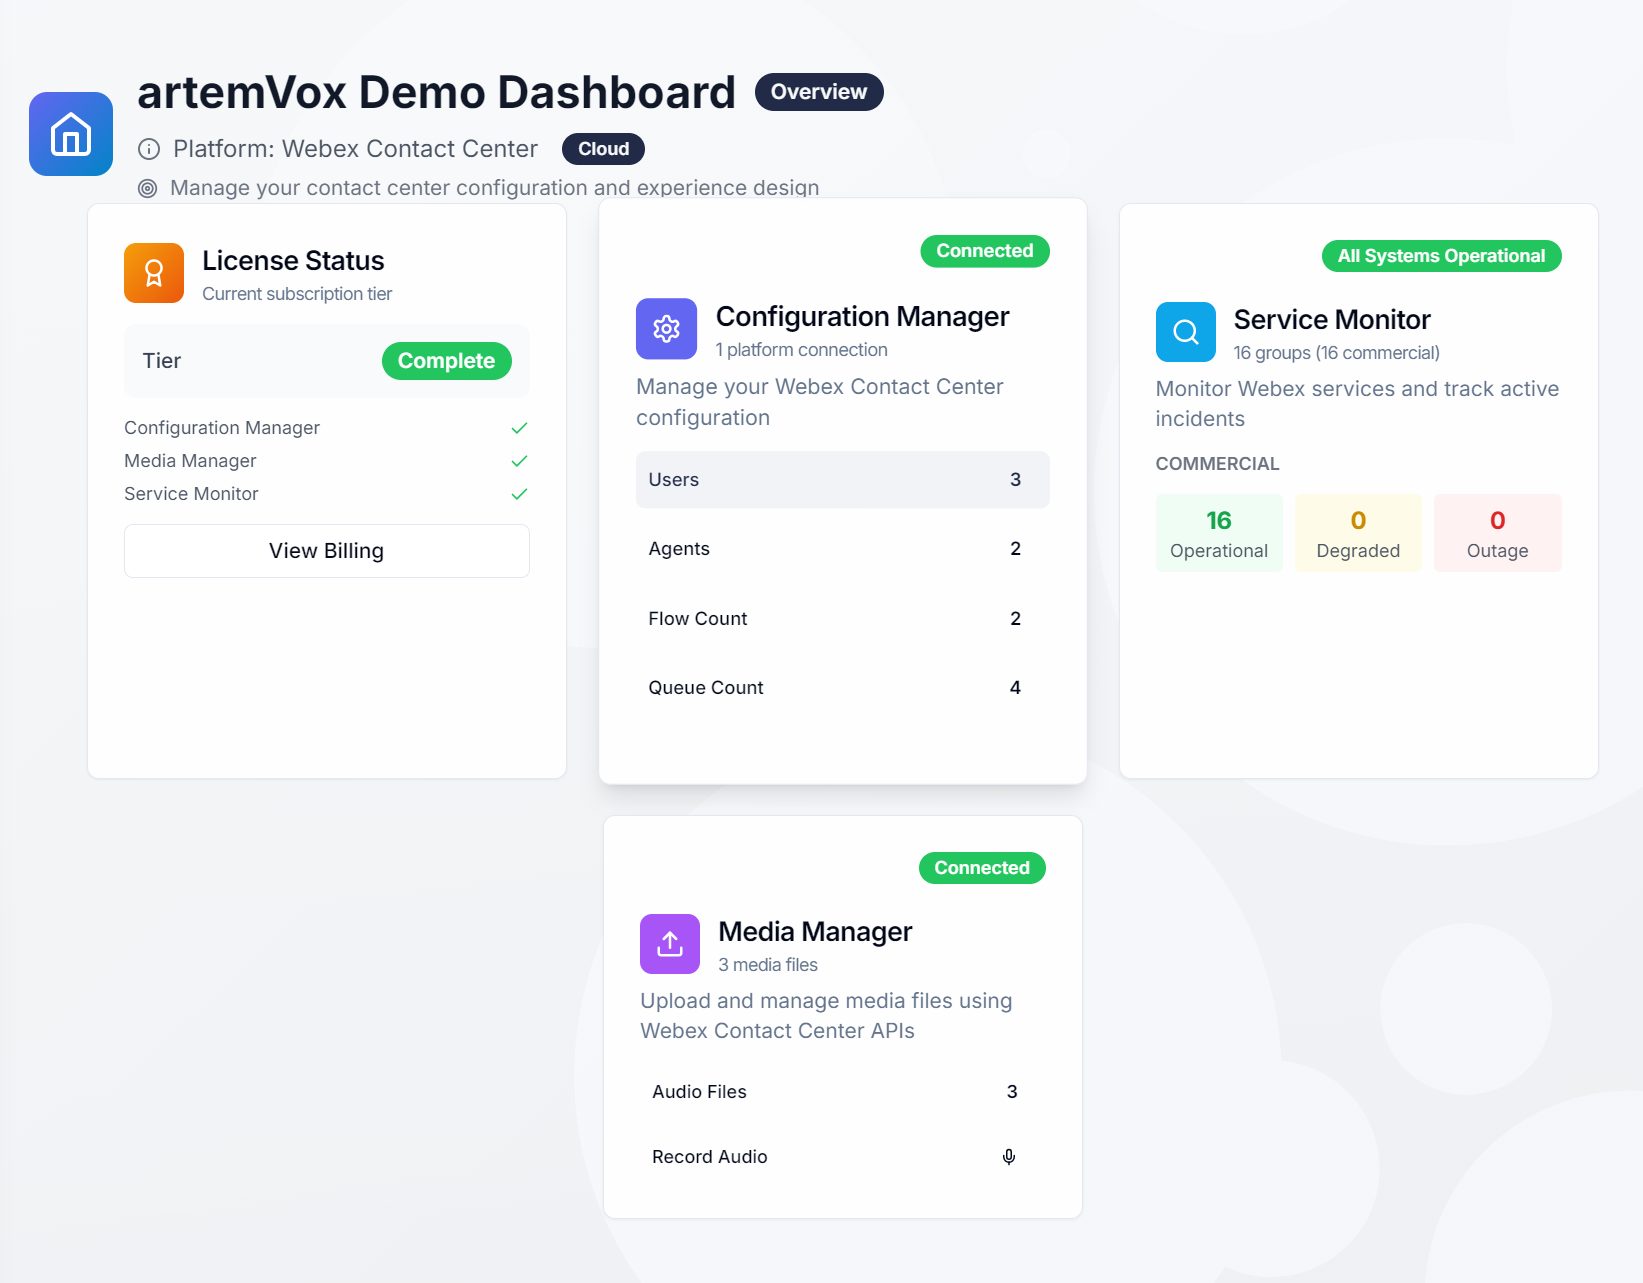
Task: Click the View Billing button
Action: [x=326, y=550]
